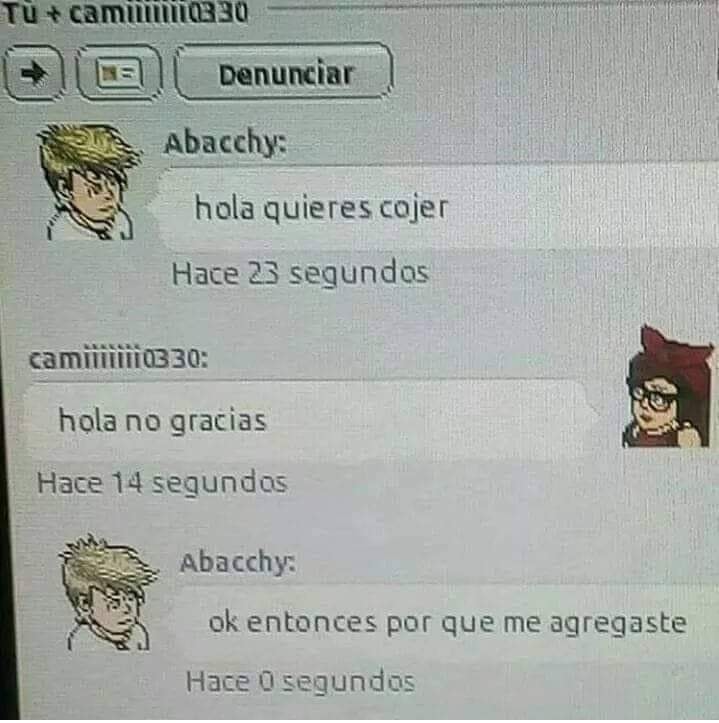Click Abacchy's avatar beside 'hola quieres cojer'
The height and width of the screenshot is (723, 719).
tap(89, 181)
